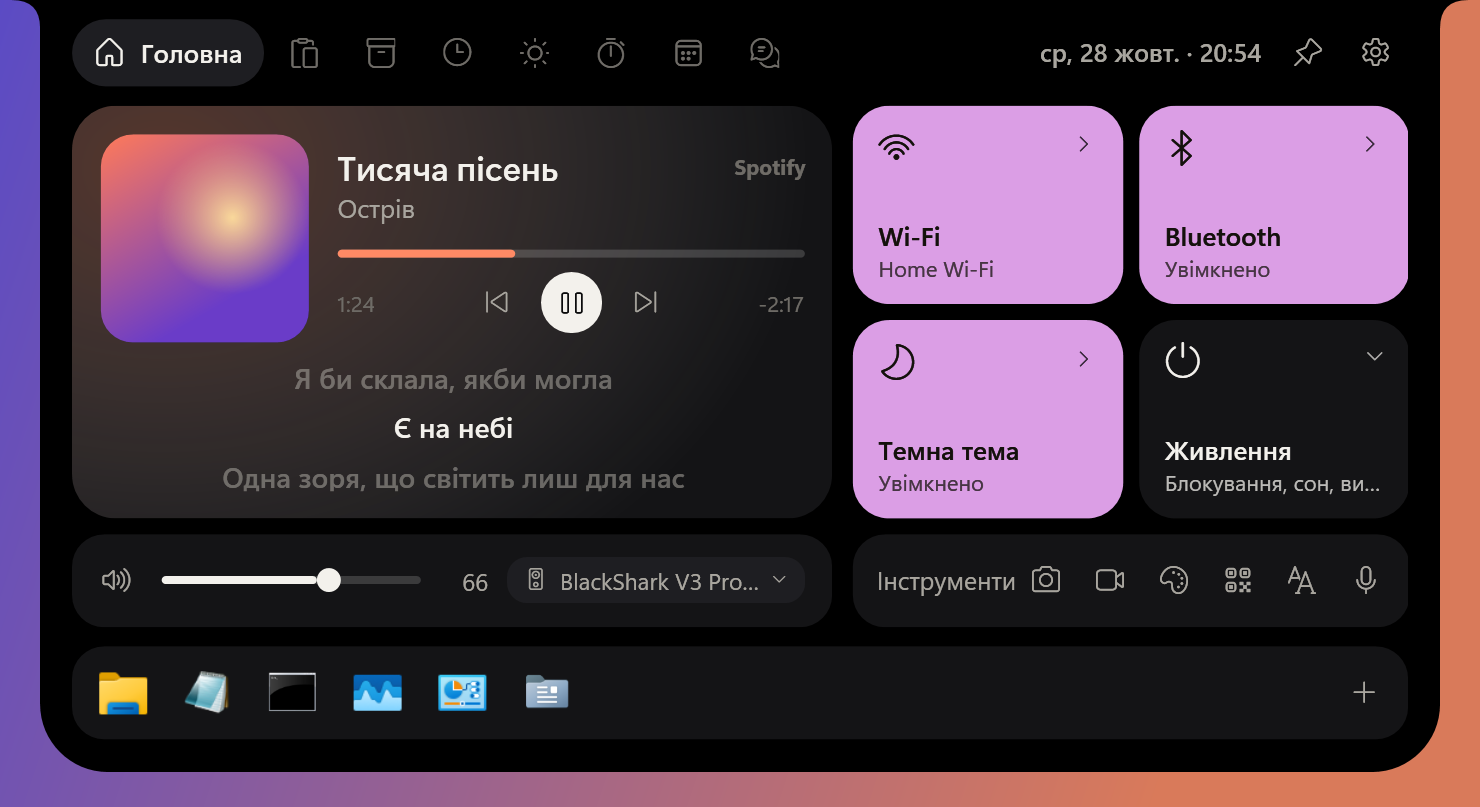Launch Notepad shortcut
The width and height of the screenshot is (1480, 807).
pos(207,692)
